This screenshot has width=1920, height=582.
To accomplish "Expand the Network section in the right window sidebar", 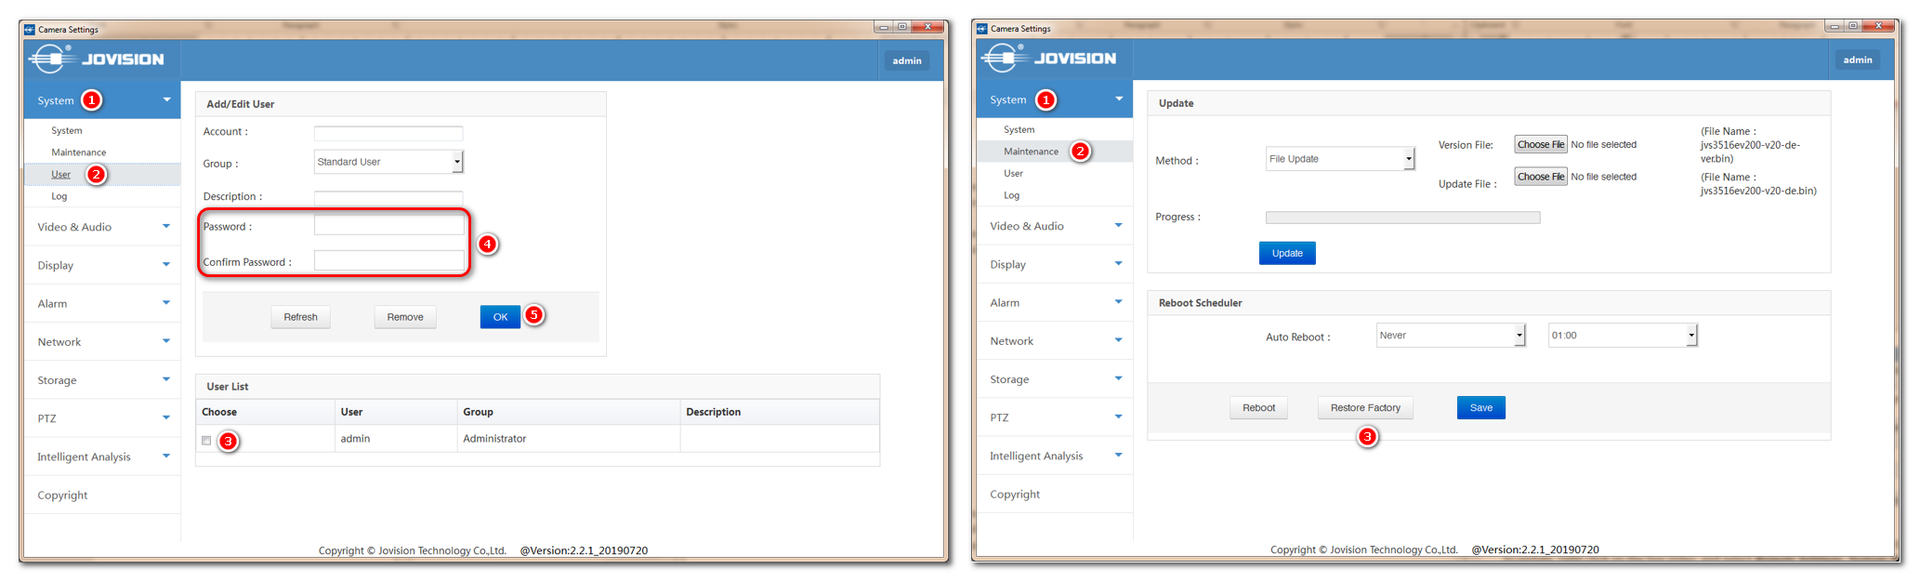I will coord(1054,341).
